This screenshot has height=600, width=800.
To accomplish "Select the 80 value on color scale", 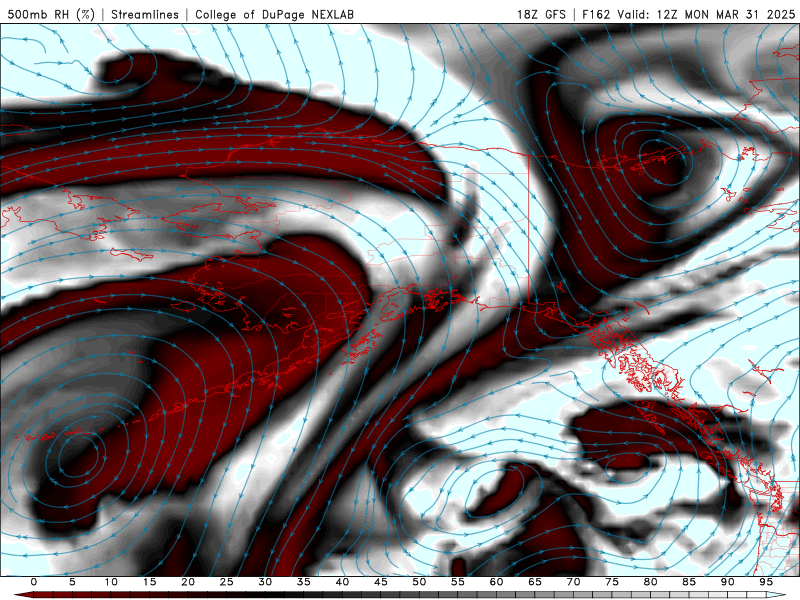I will 650,582.
